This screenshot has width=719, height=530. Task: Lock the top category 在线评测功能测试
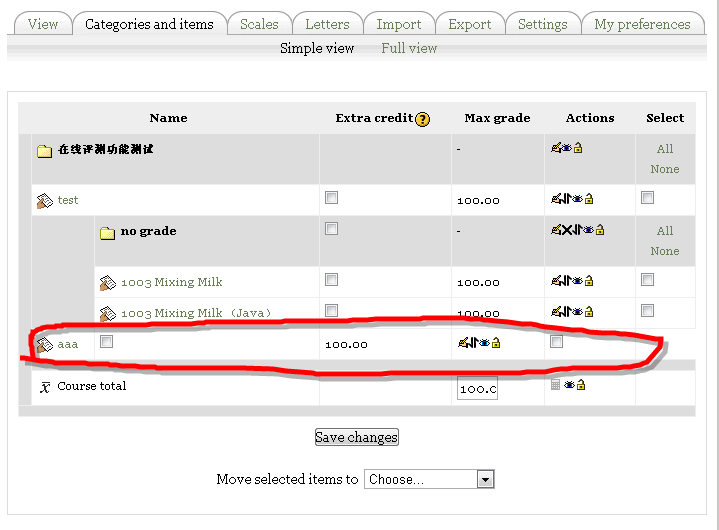point(578,148)
